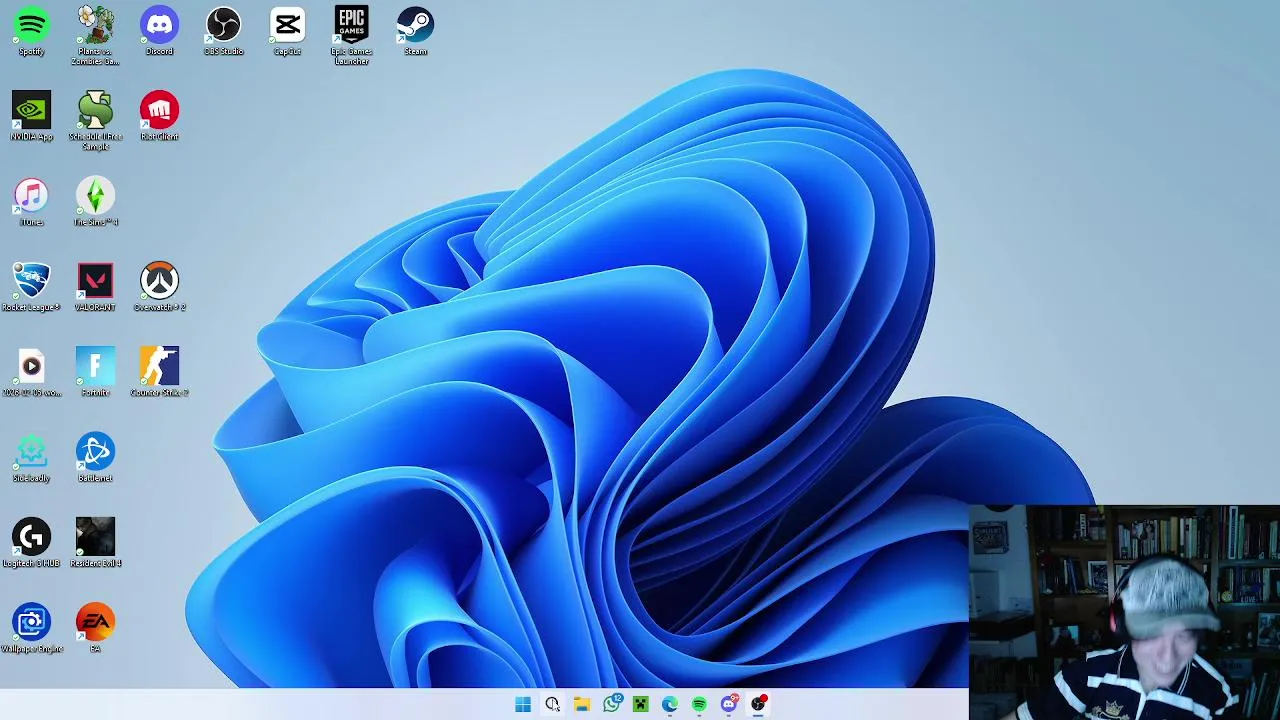Select the video file icon beside Fortnite

[31, 373]
